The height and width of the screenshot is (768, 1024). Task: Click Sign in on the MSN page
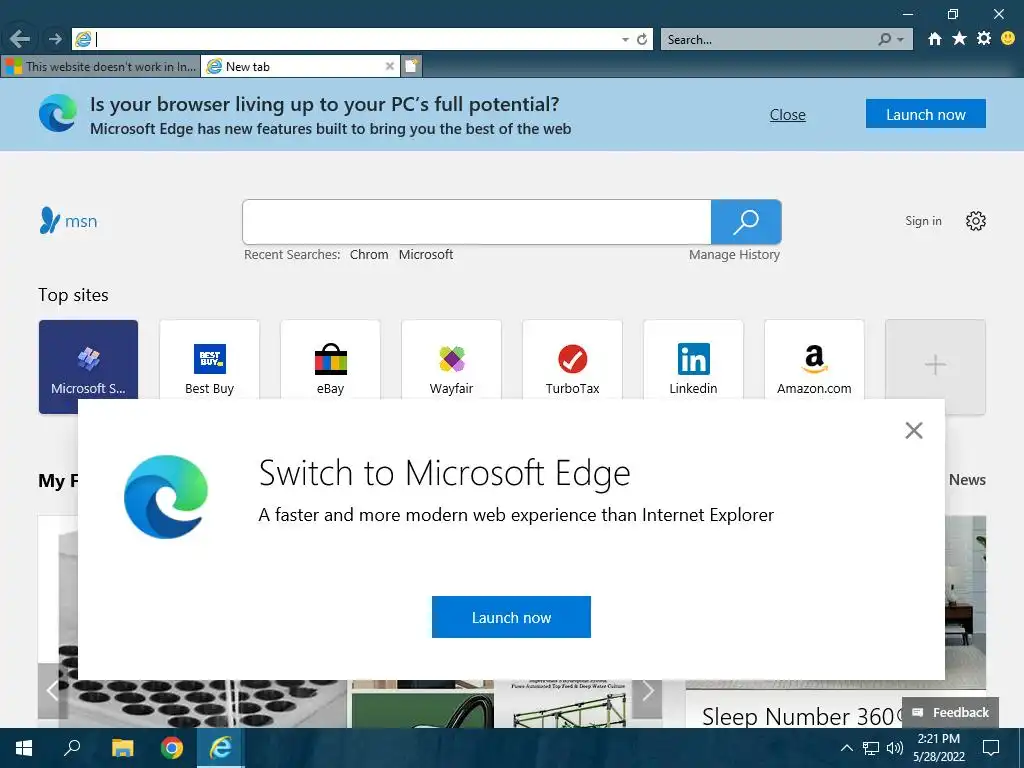coord(923,221)
